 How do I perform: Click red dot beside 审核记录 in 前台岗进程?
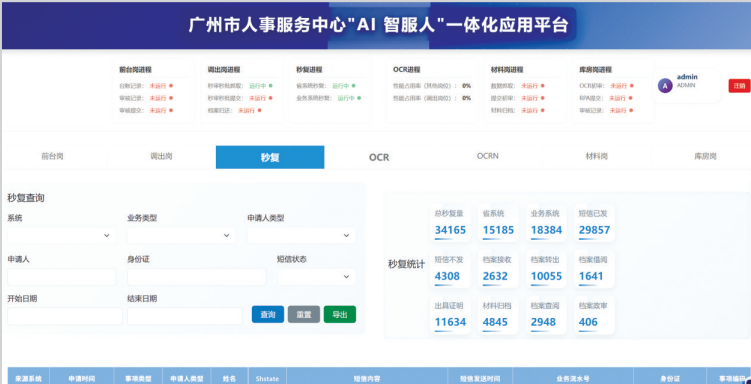pyautogui.click(x=171, y=98)
